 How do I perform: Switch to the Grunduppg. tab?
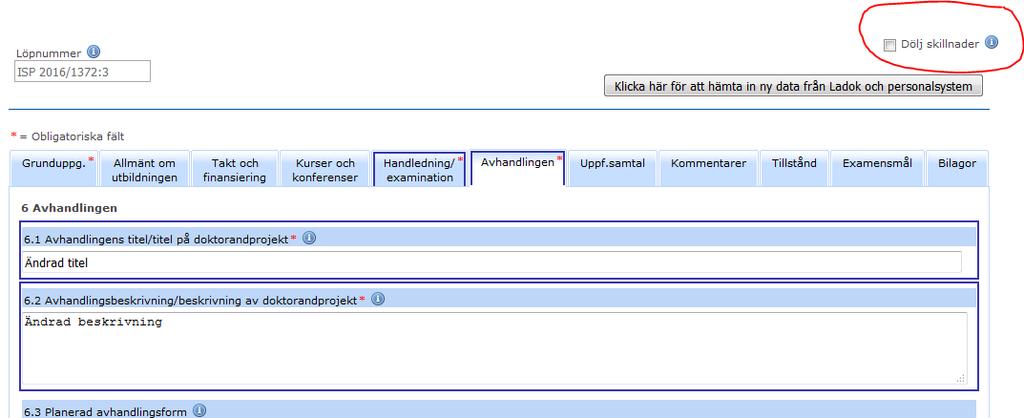(54, 169)
